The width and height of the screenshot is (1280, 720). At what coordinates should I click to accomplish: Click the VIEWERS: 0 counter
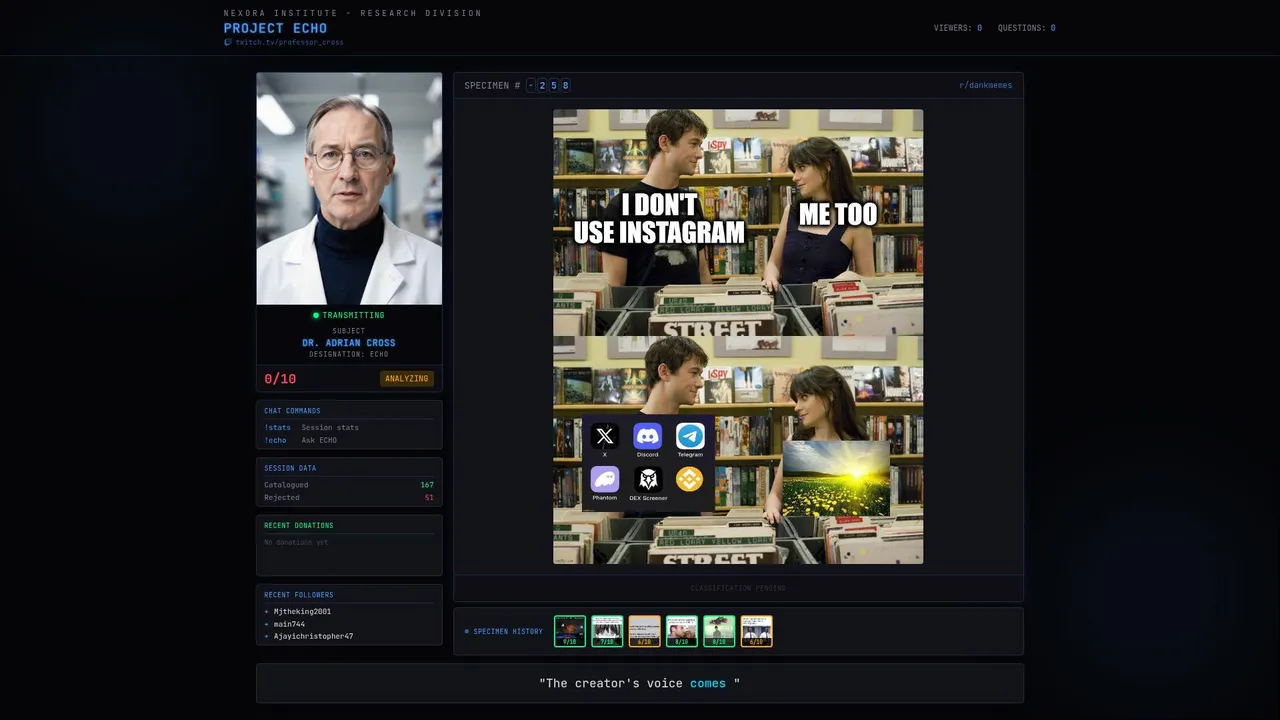point(958,28)
